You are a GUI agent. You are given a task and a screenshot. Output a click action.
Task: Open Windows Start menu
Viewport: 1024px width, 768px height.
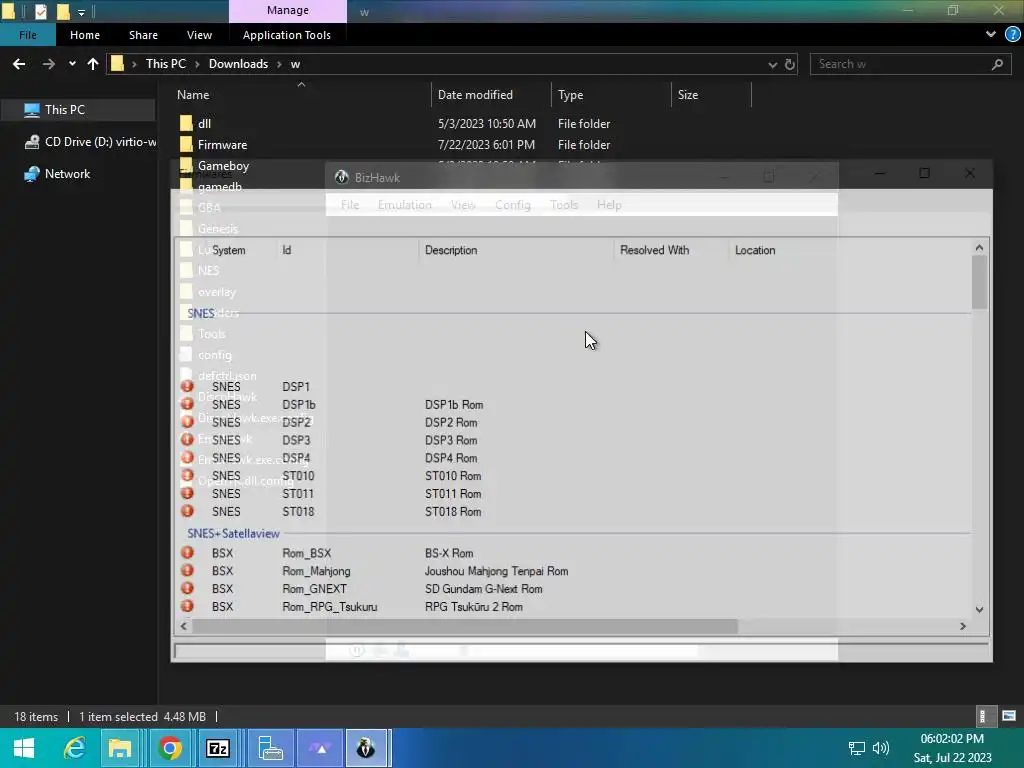click(24, 748)
